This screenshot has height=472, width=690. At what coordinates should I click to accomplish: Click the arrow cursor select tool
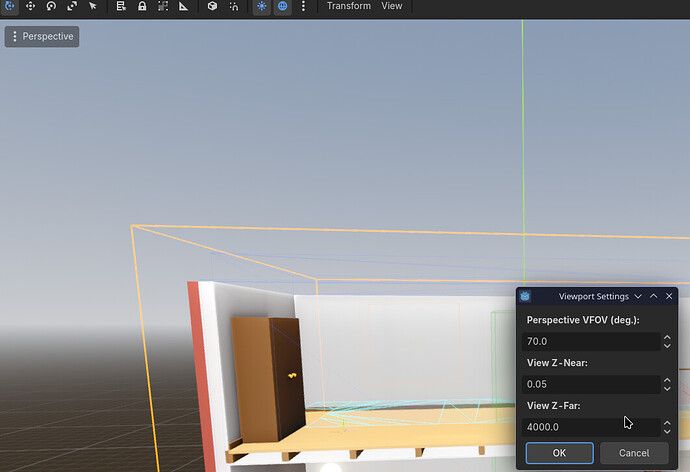[93, 6]
